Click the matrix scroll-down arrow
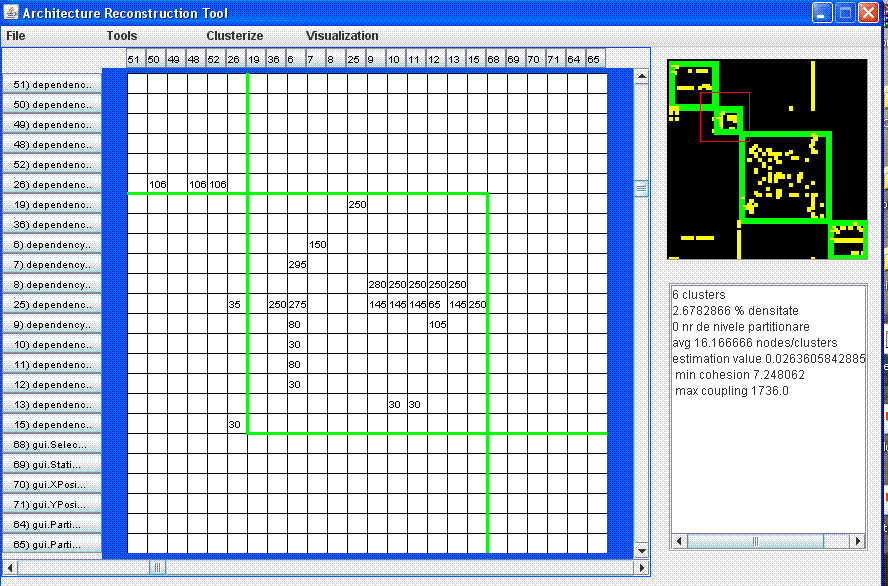Screen dimensions: 888x586 (x=641, y=550)
